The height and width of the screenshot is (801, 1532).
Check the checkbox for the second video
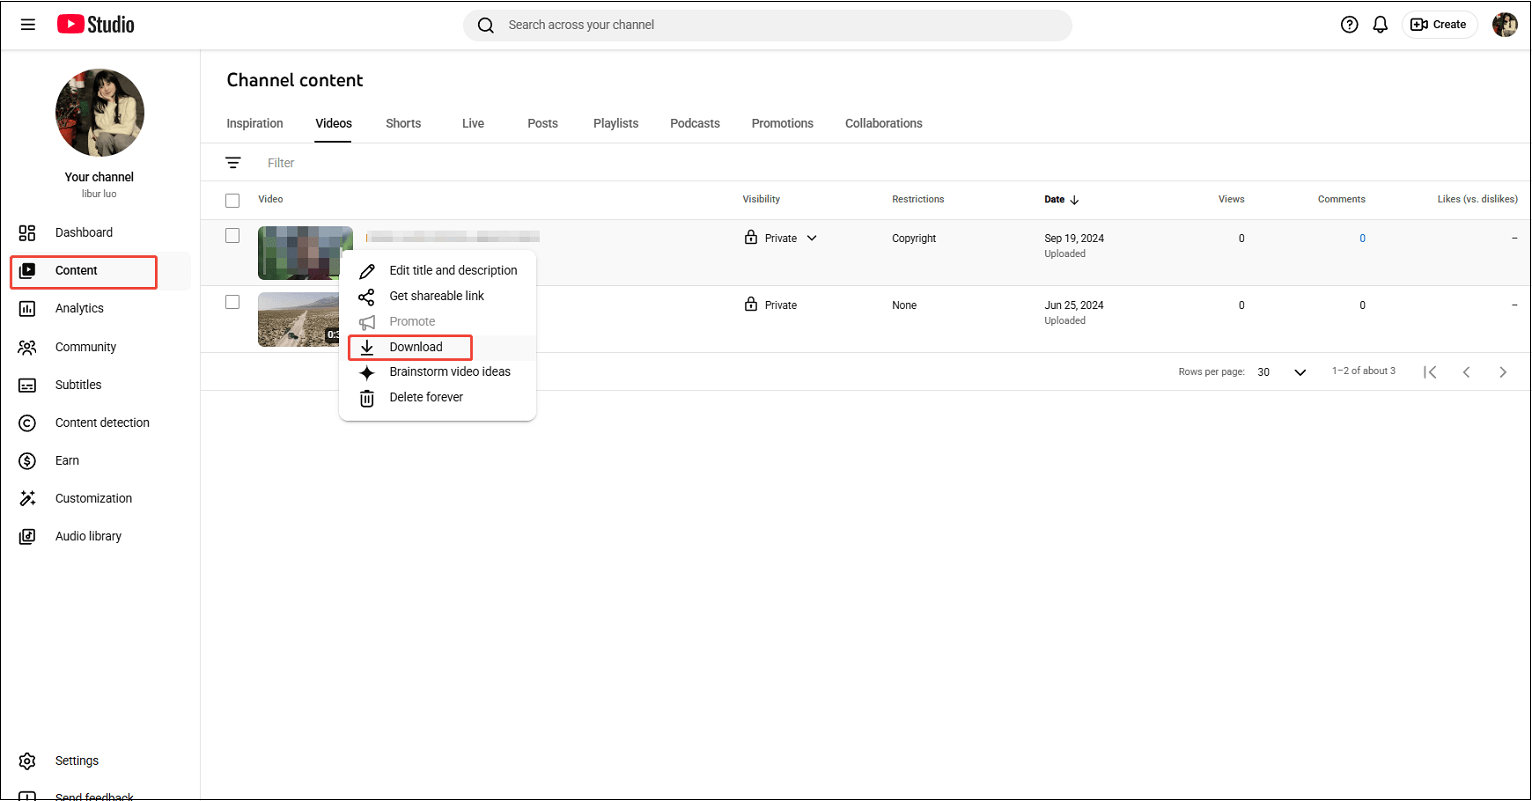[232, 302]
